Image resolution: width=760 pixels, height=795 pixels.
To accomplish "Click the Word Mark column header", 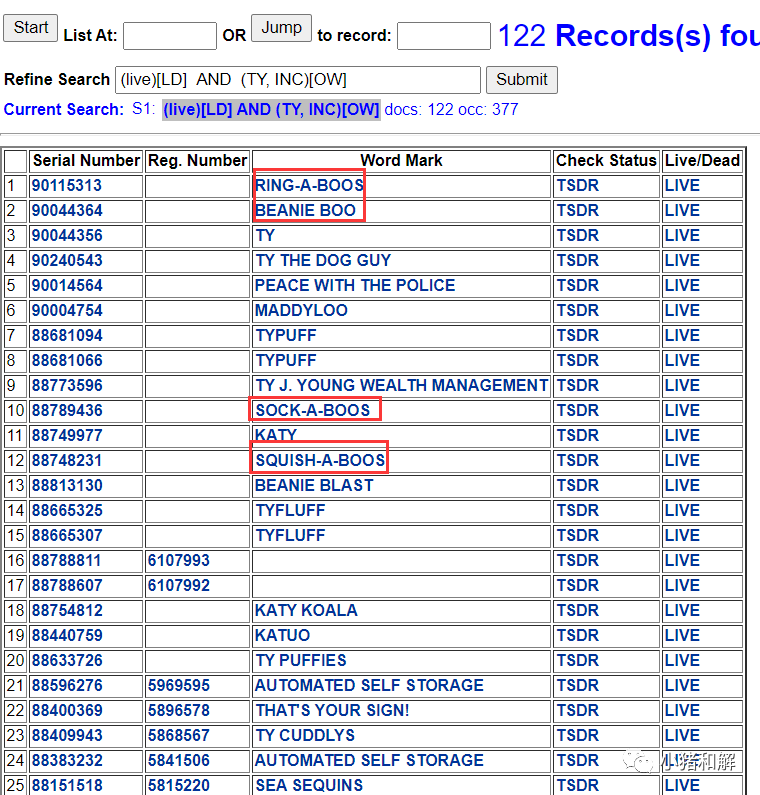I will tap(401, 161).
